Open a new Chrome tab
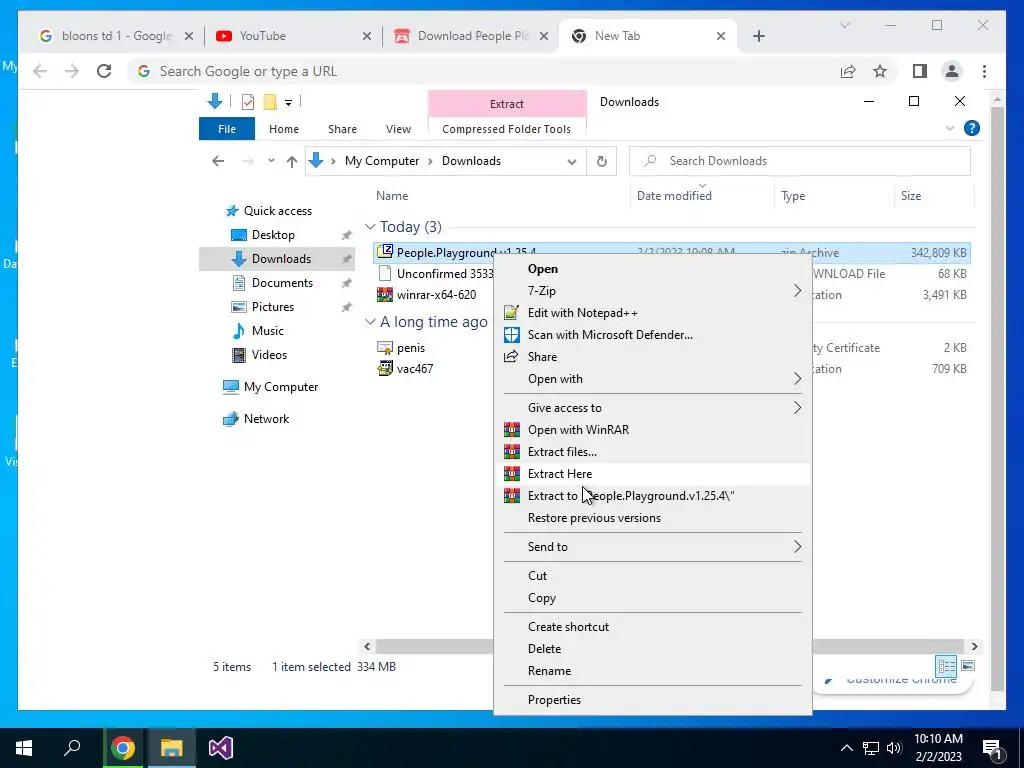 click(758, 36)
